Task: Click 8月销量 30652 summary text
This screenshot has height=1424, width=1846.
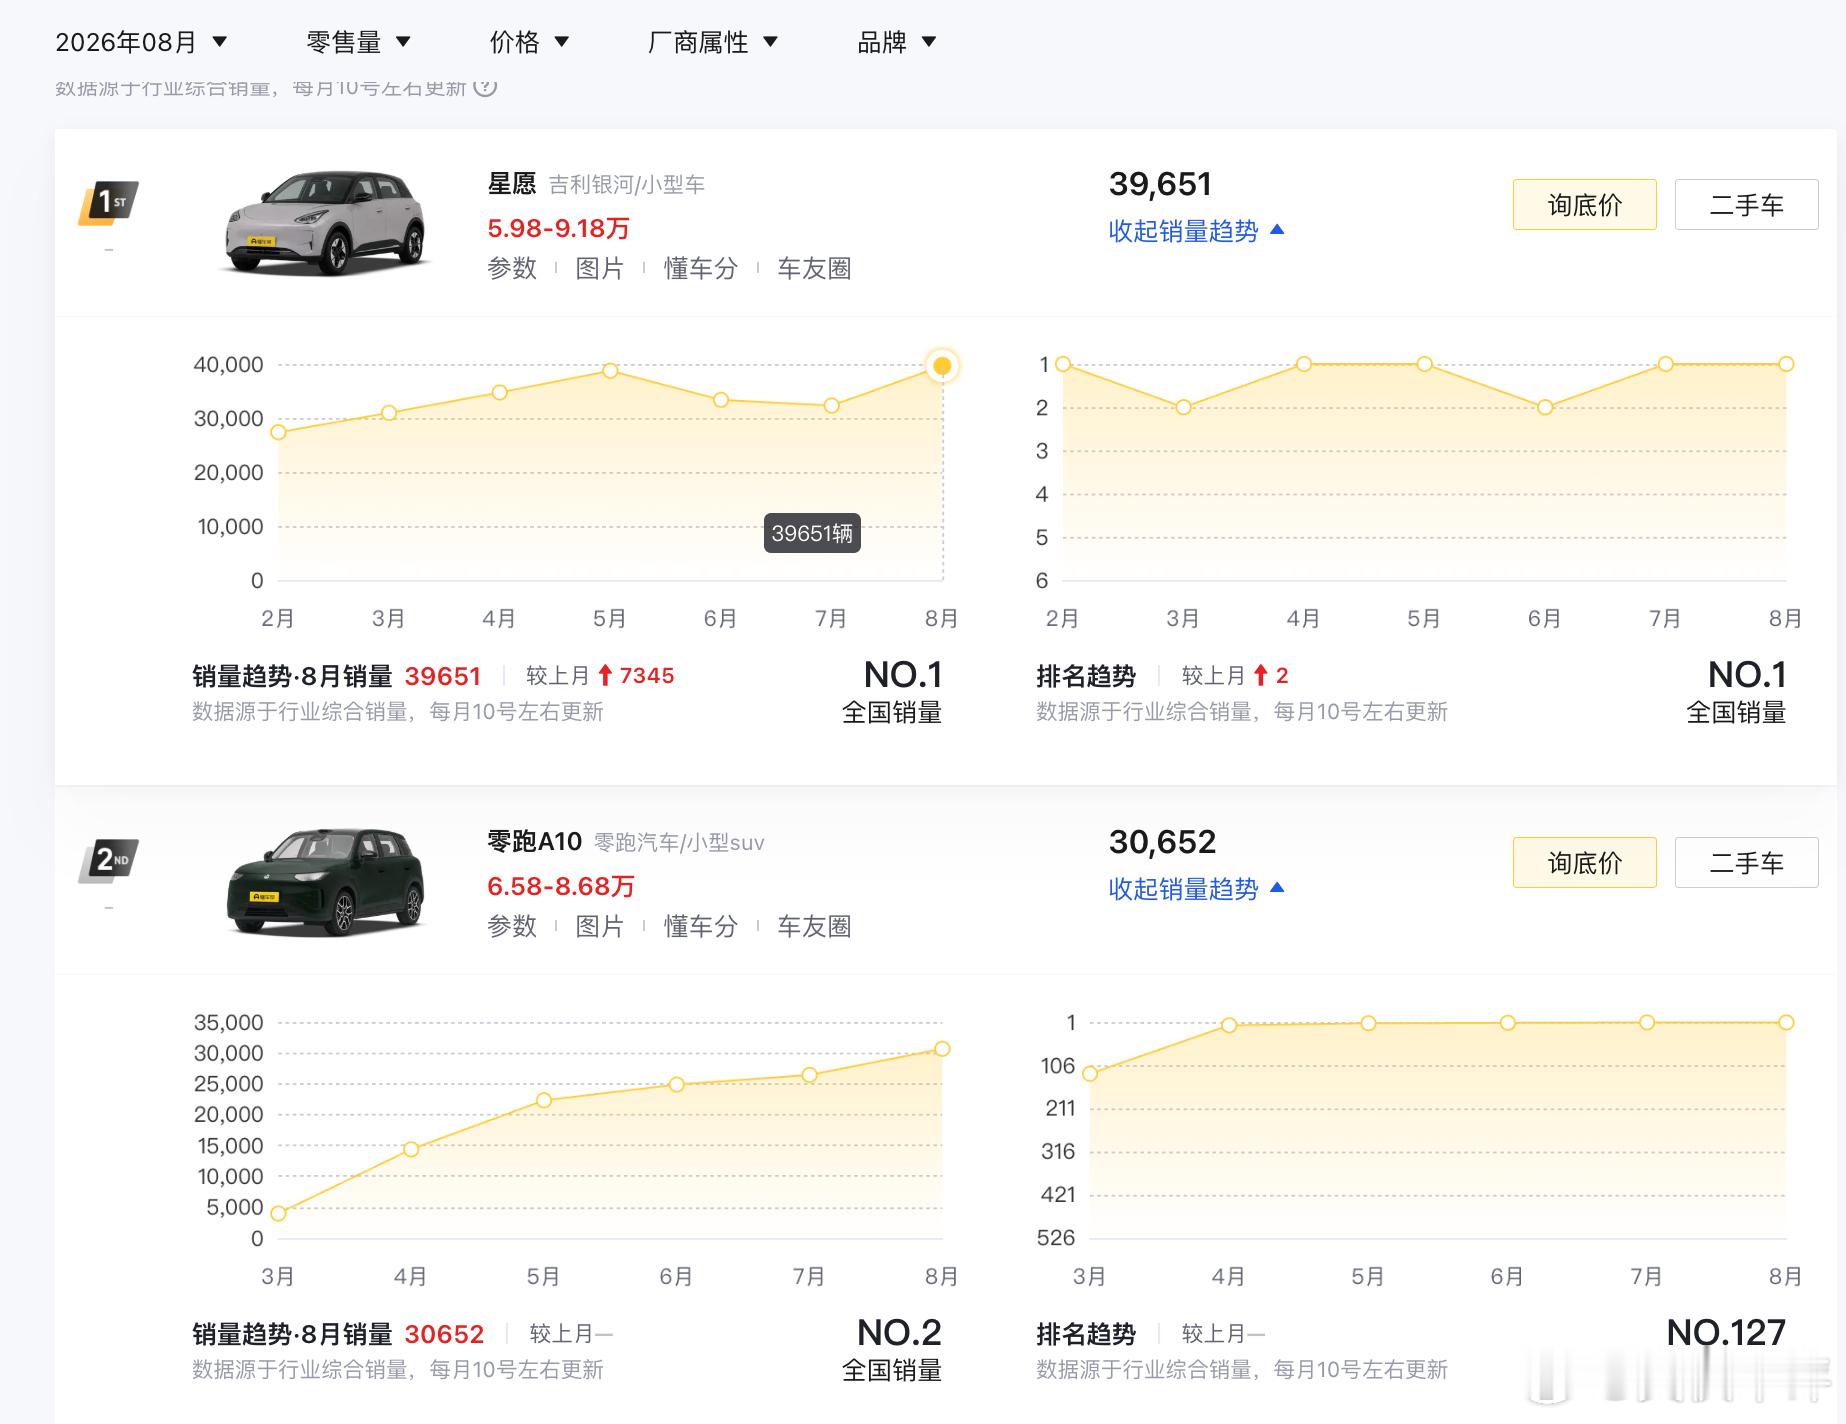Action: click(x=392, y=1334)
